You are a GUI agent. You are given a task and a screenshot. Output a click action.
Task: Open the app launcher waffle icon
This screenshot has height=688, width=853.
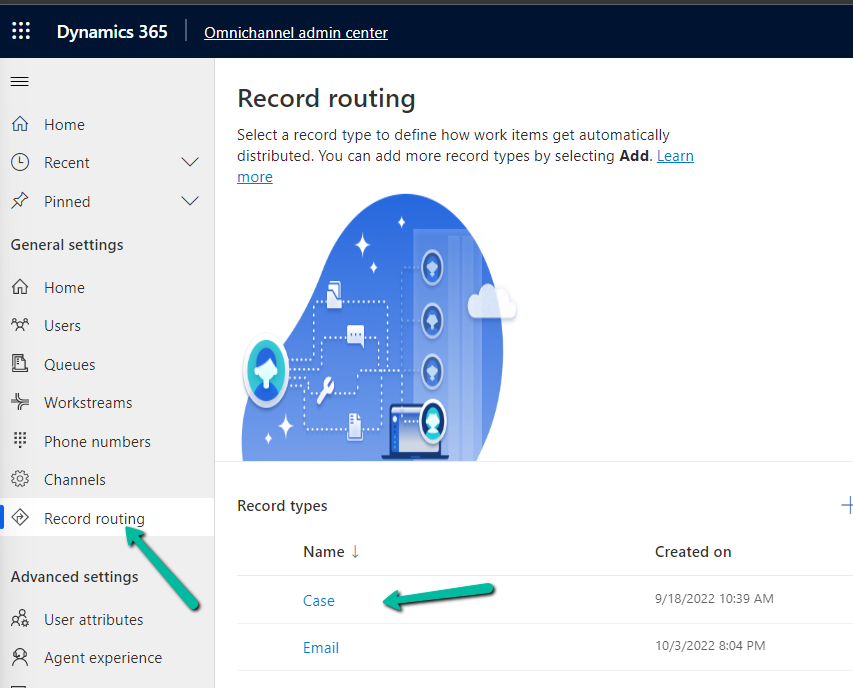click(x=21, y=32)
